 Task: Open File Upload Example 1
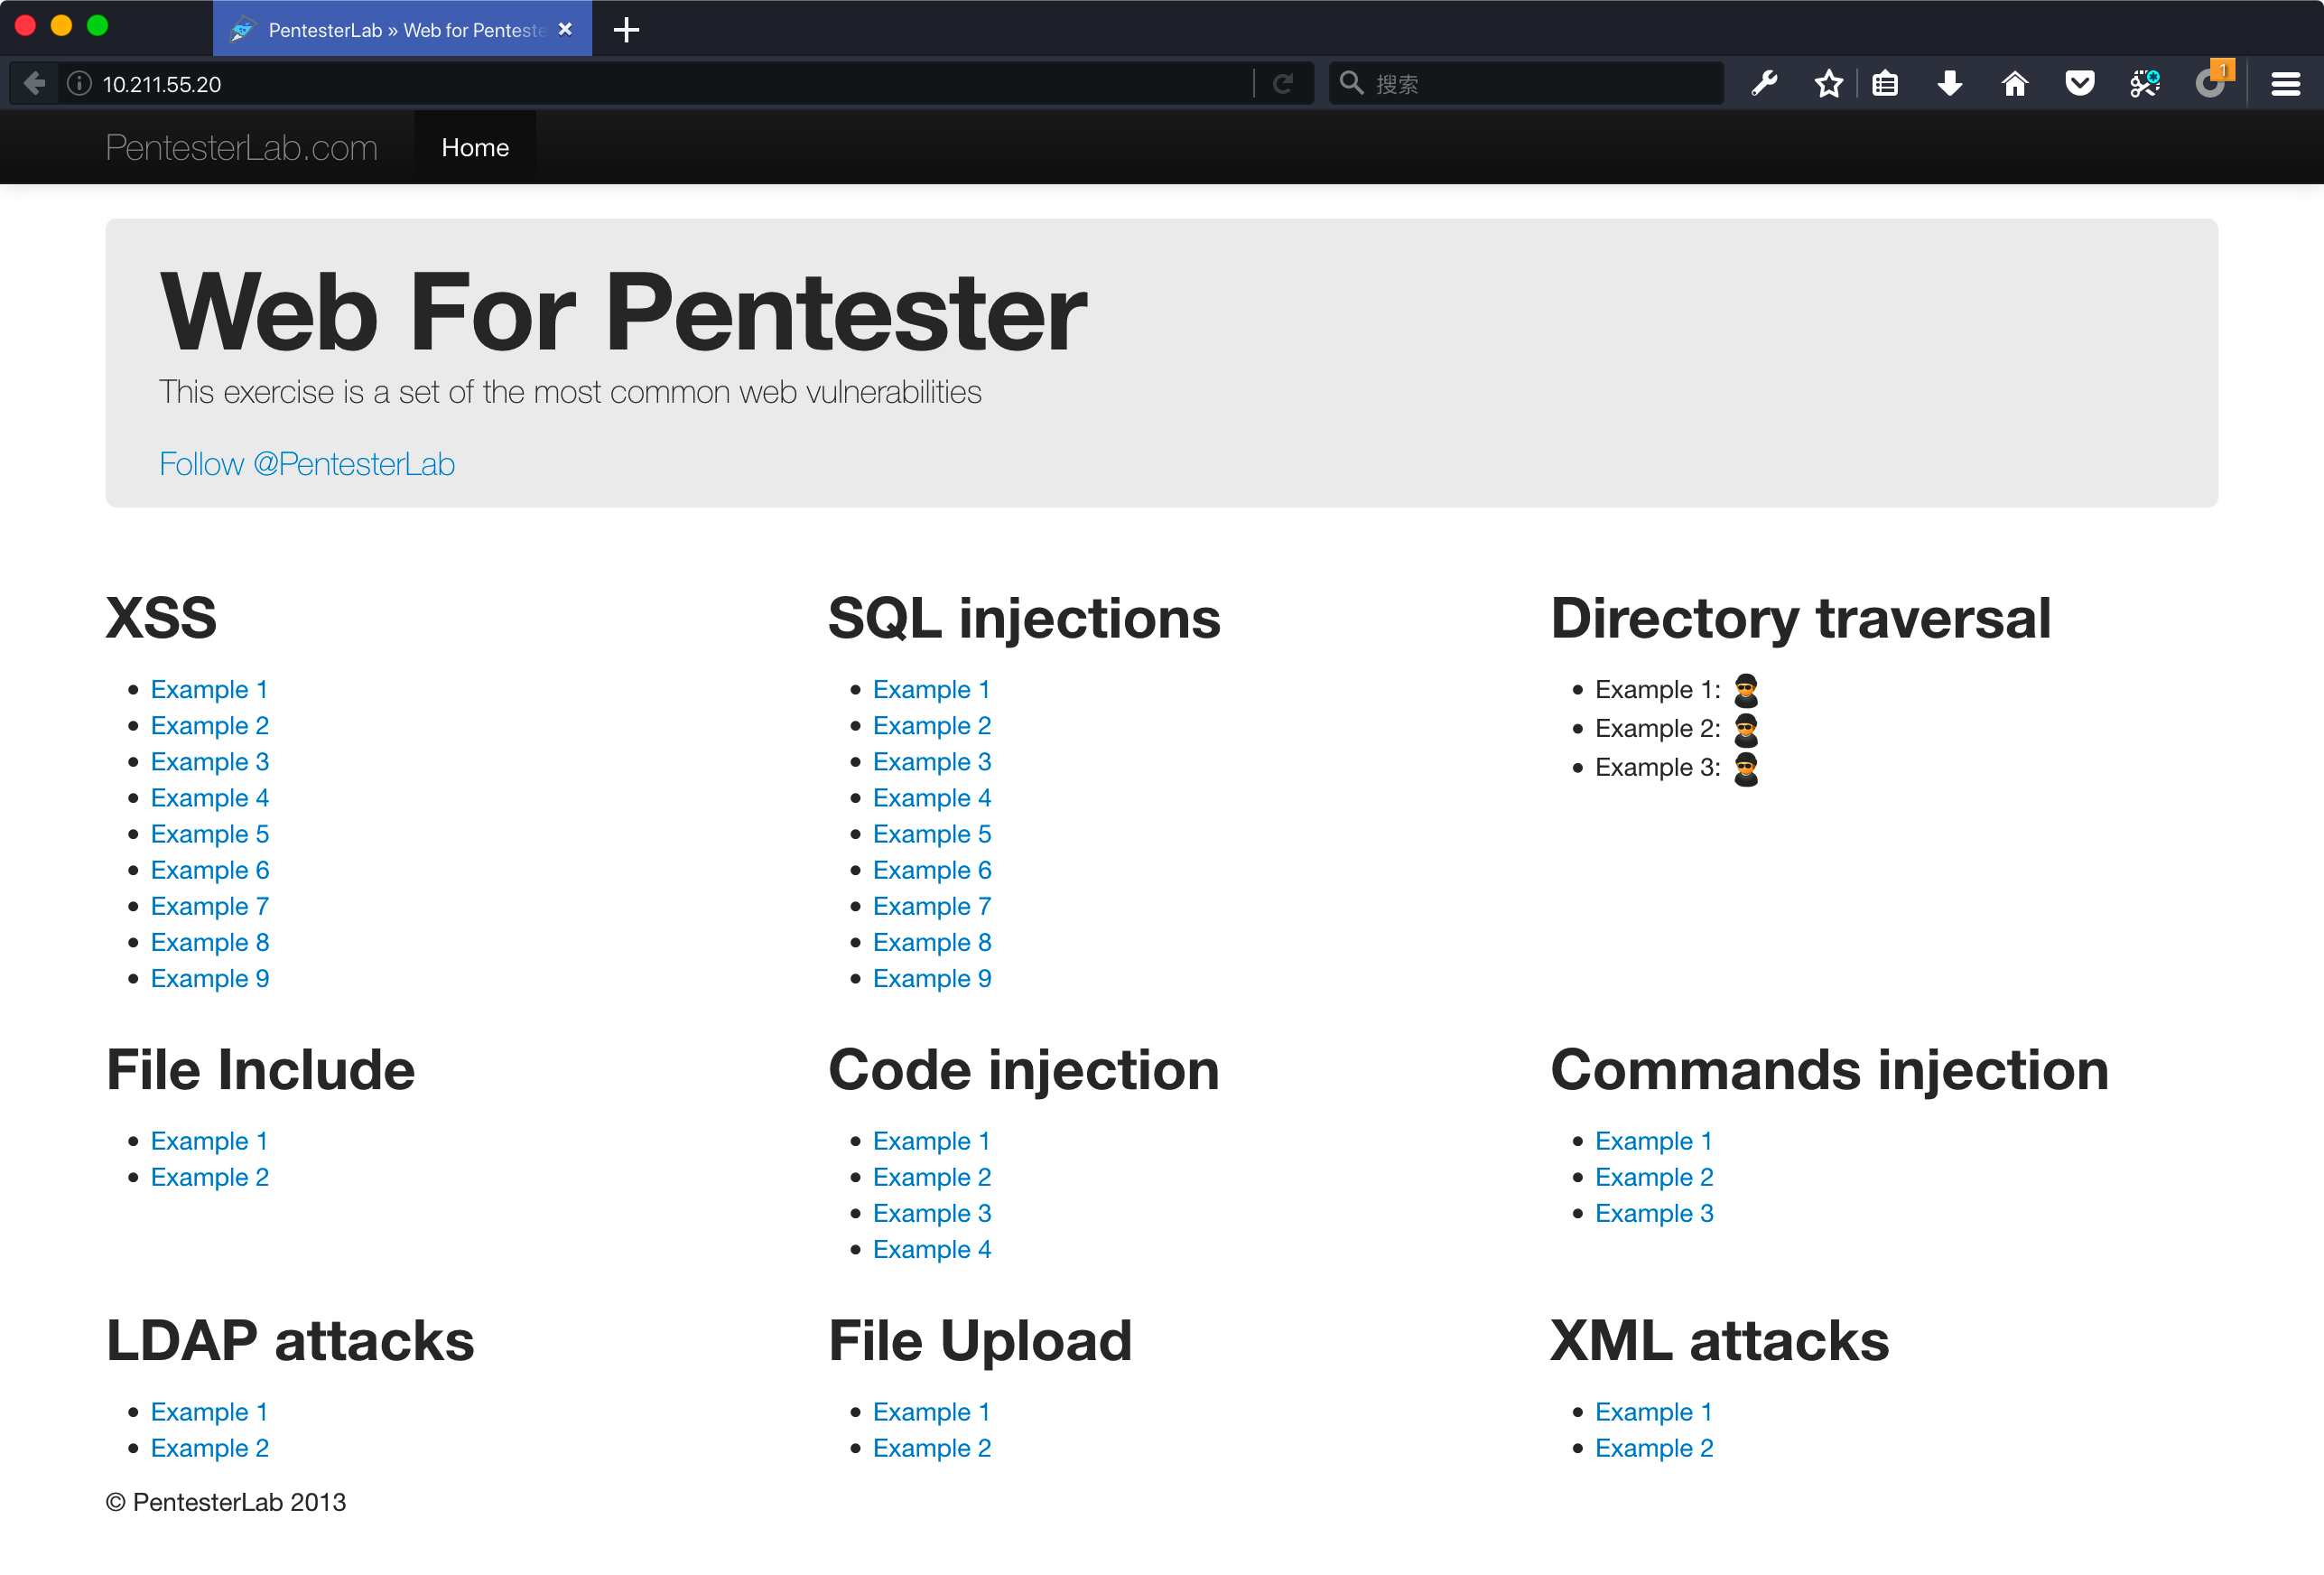point(931,1411)
